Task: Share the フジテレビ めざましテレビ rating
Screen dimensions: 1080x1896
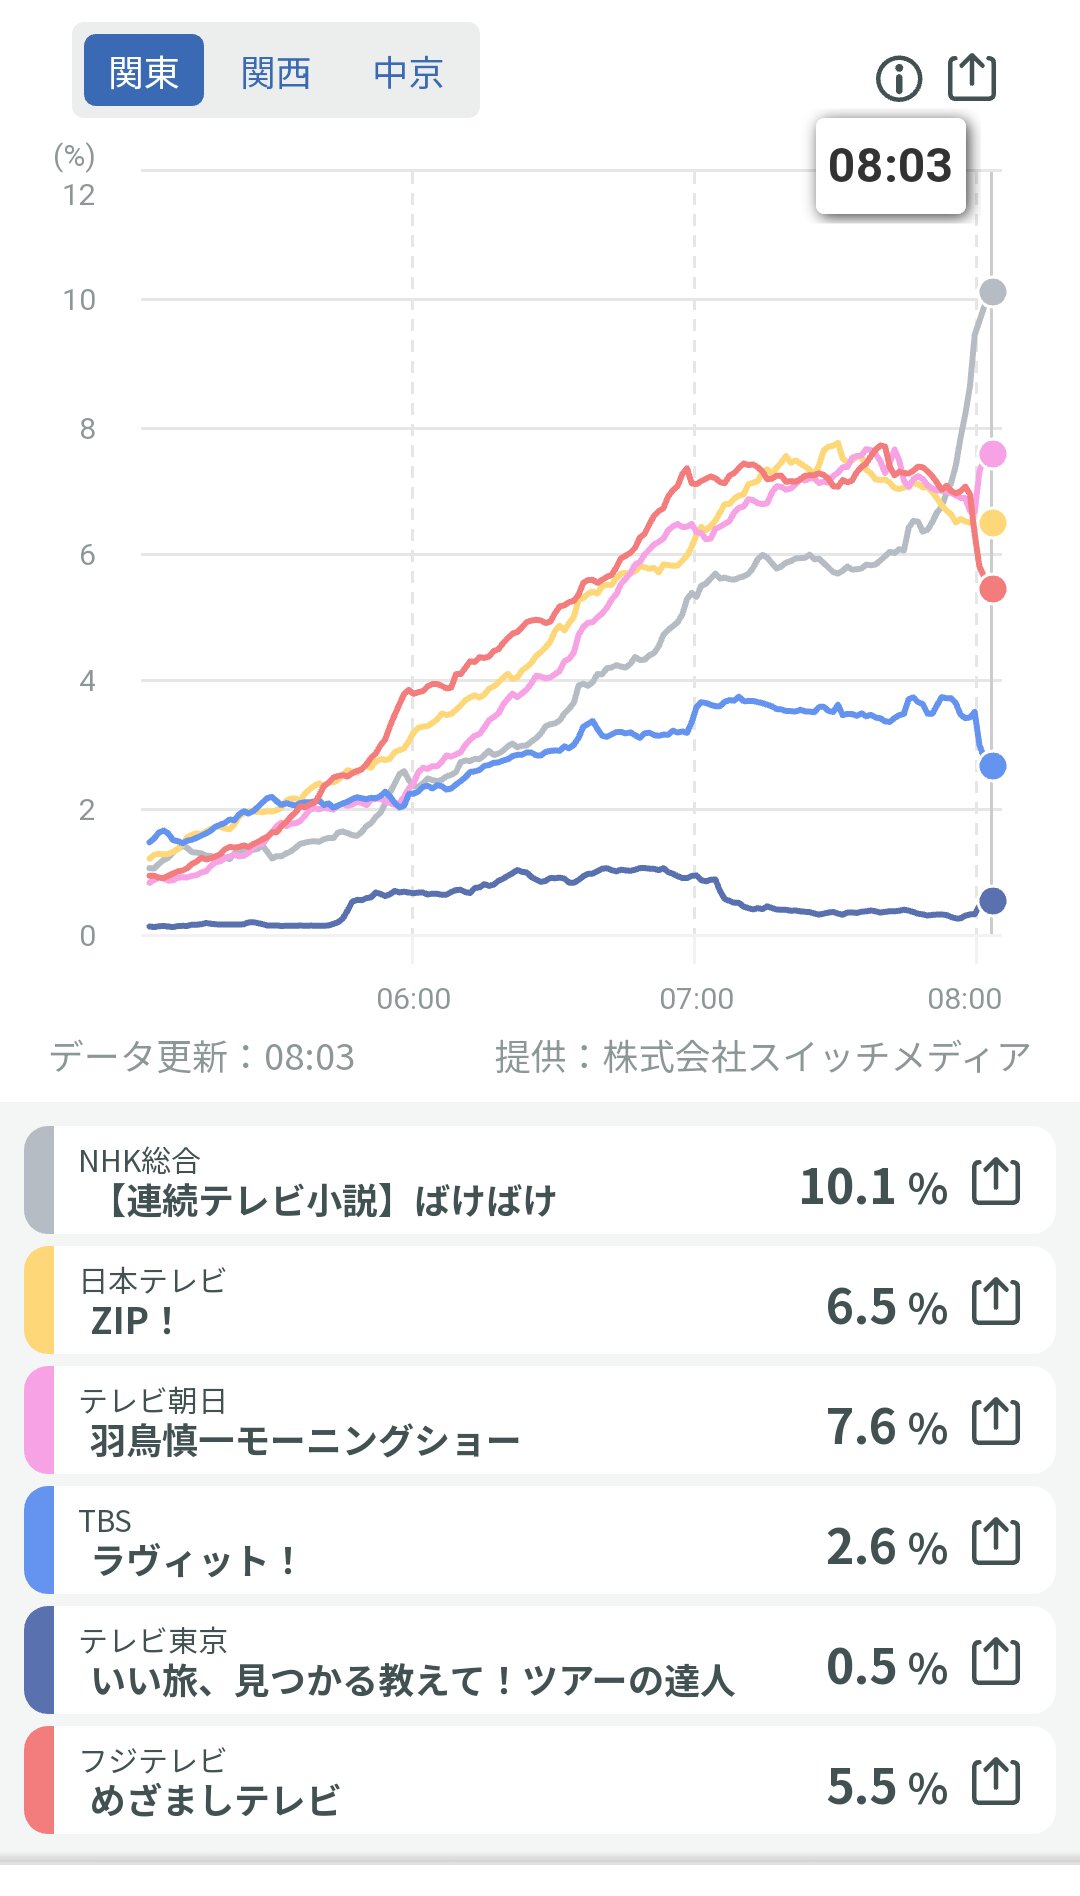Action: point(996,1782)
